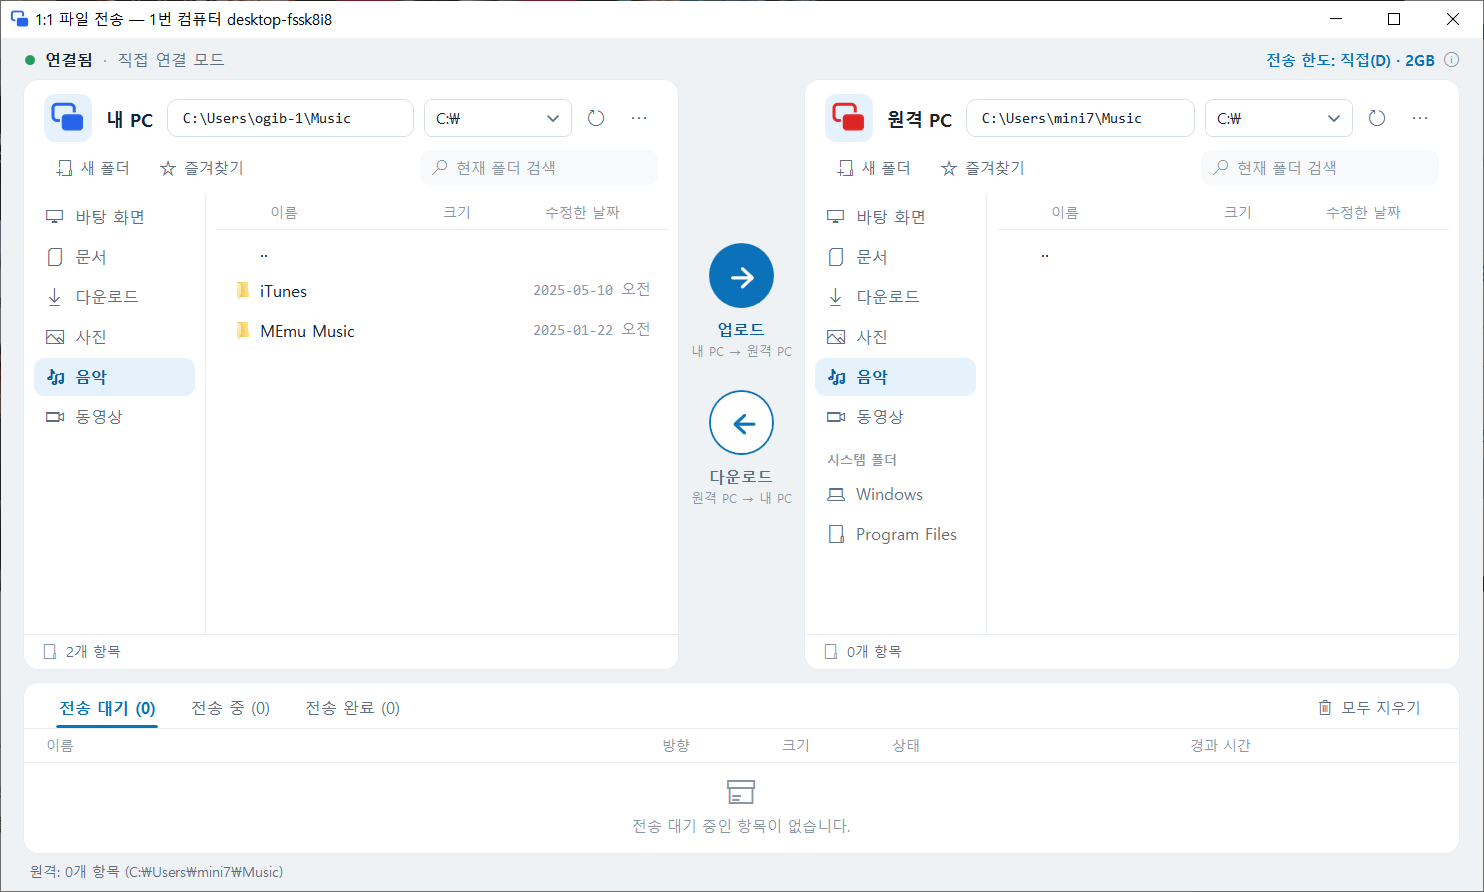
Task: Refresh the remote PC folder
Action: pyautogui.click(x=1377, y=118)
